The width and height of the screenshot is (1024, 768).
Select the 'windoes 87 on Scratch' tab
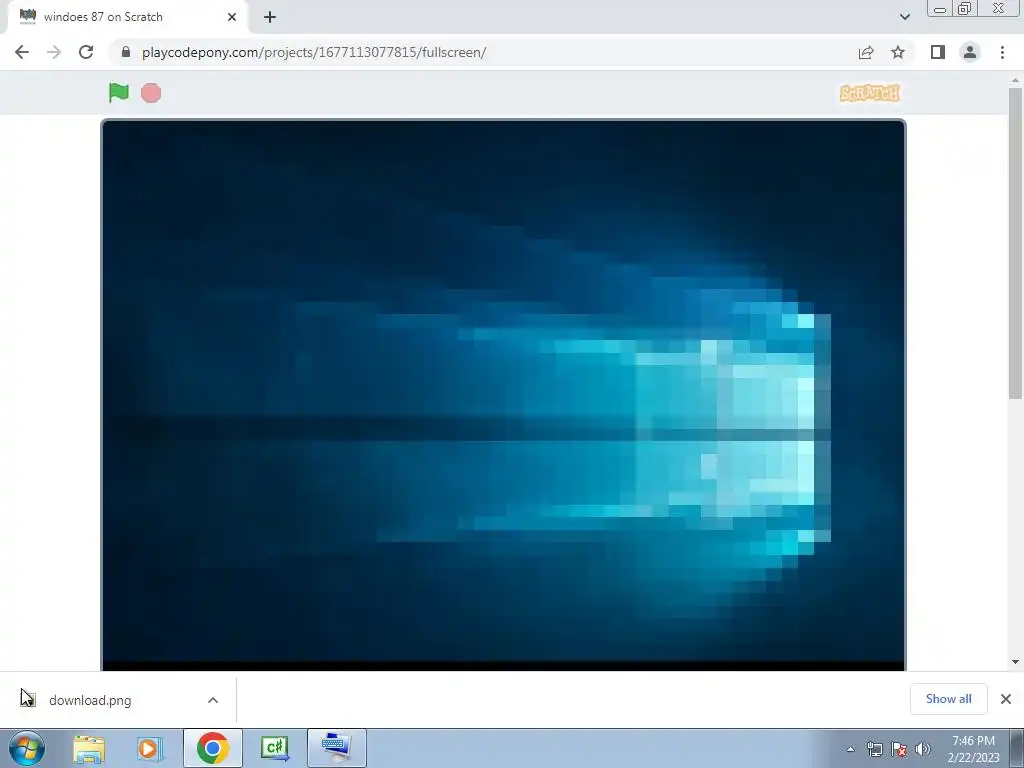(128, 17)
